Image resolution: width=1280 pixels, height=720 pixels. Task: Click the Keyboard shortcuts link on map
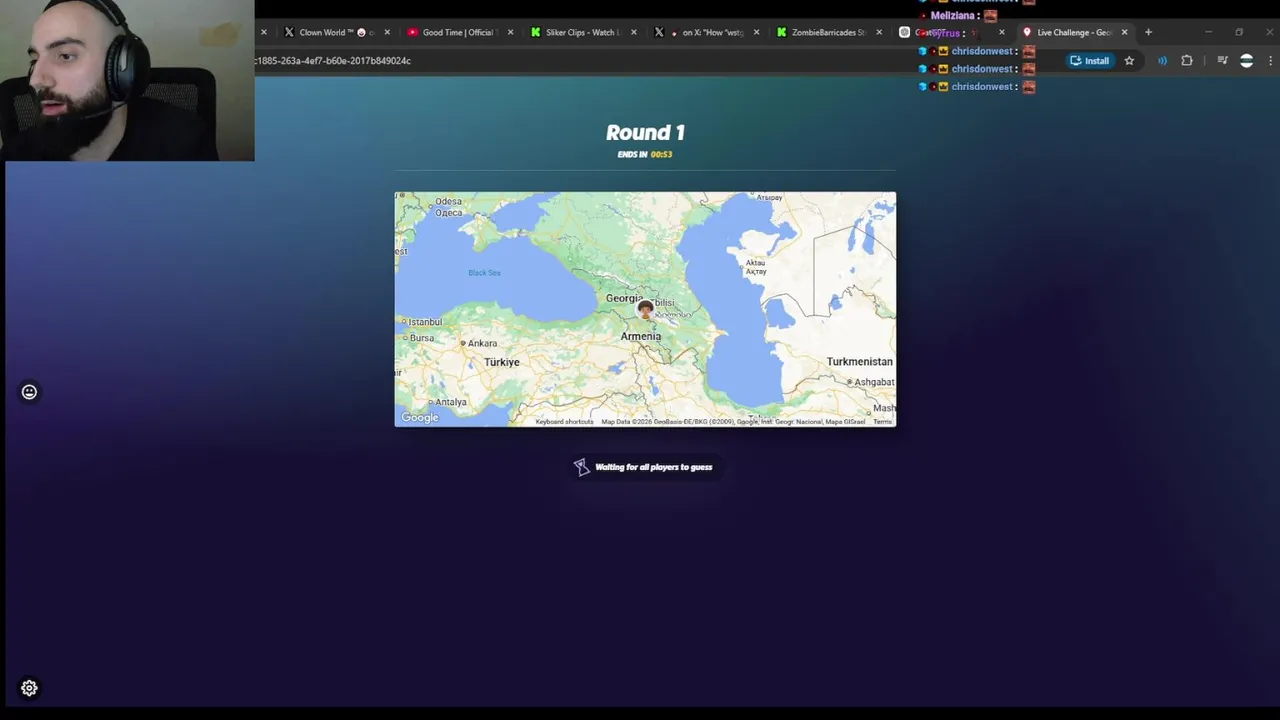[564, 422]
